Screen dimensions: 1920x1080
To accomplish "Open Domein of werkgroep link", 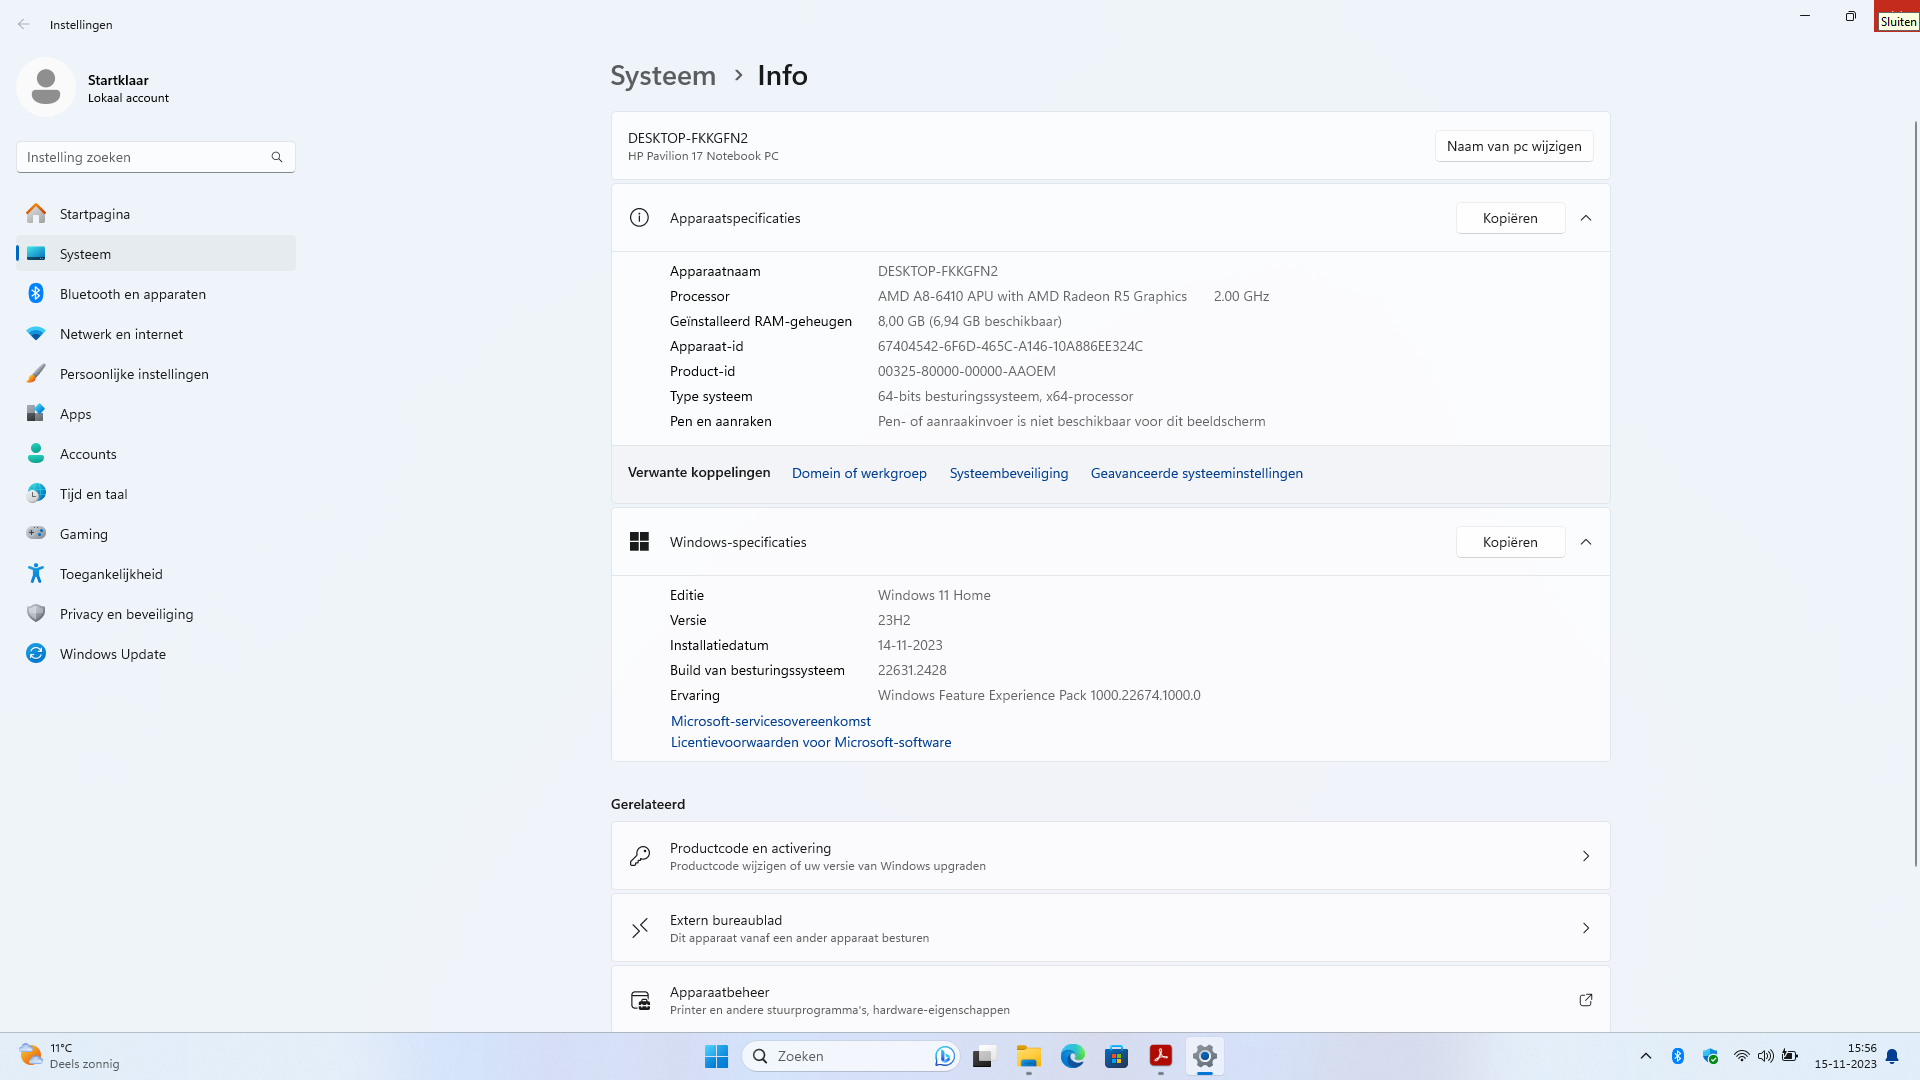I will pos(859,473).
